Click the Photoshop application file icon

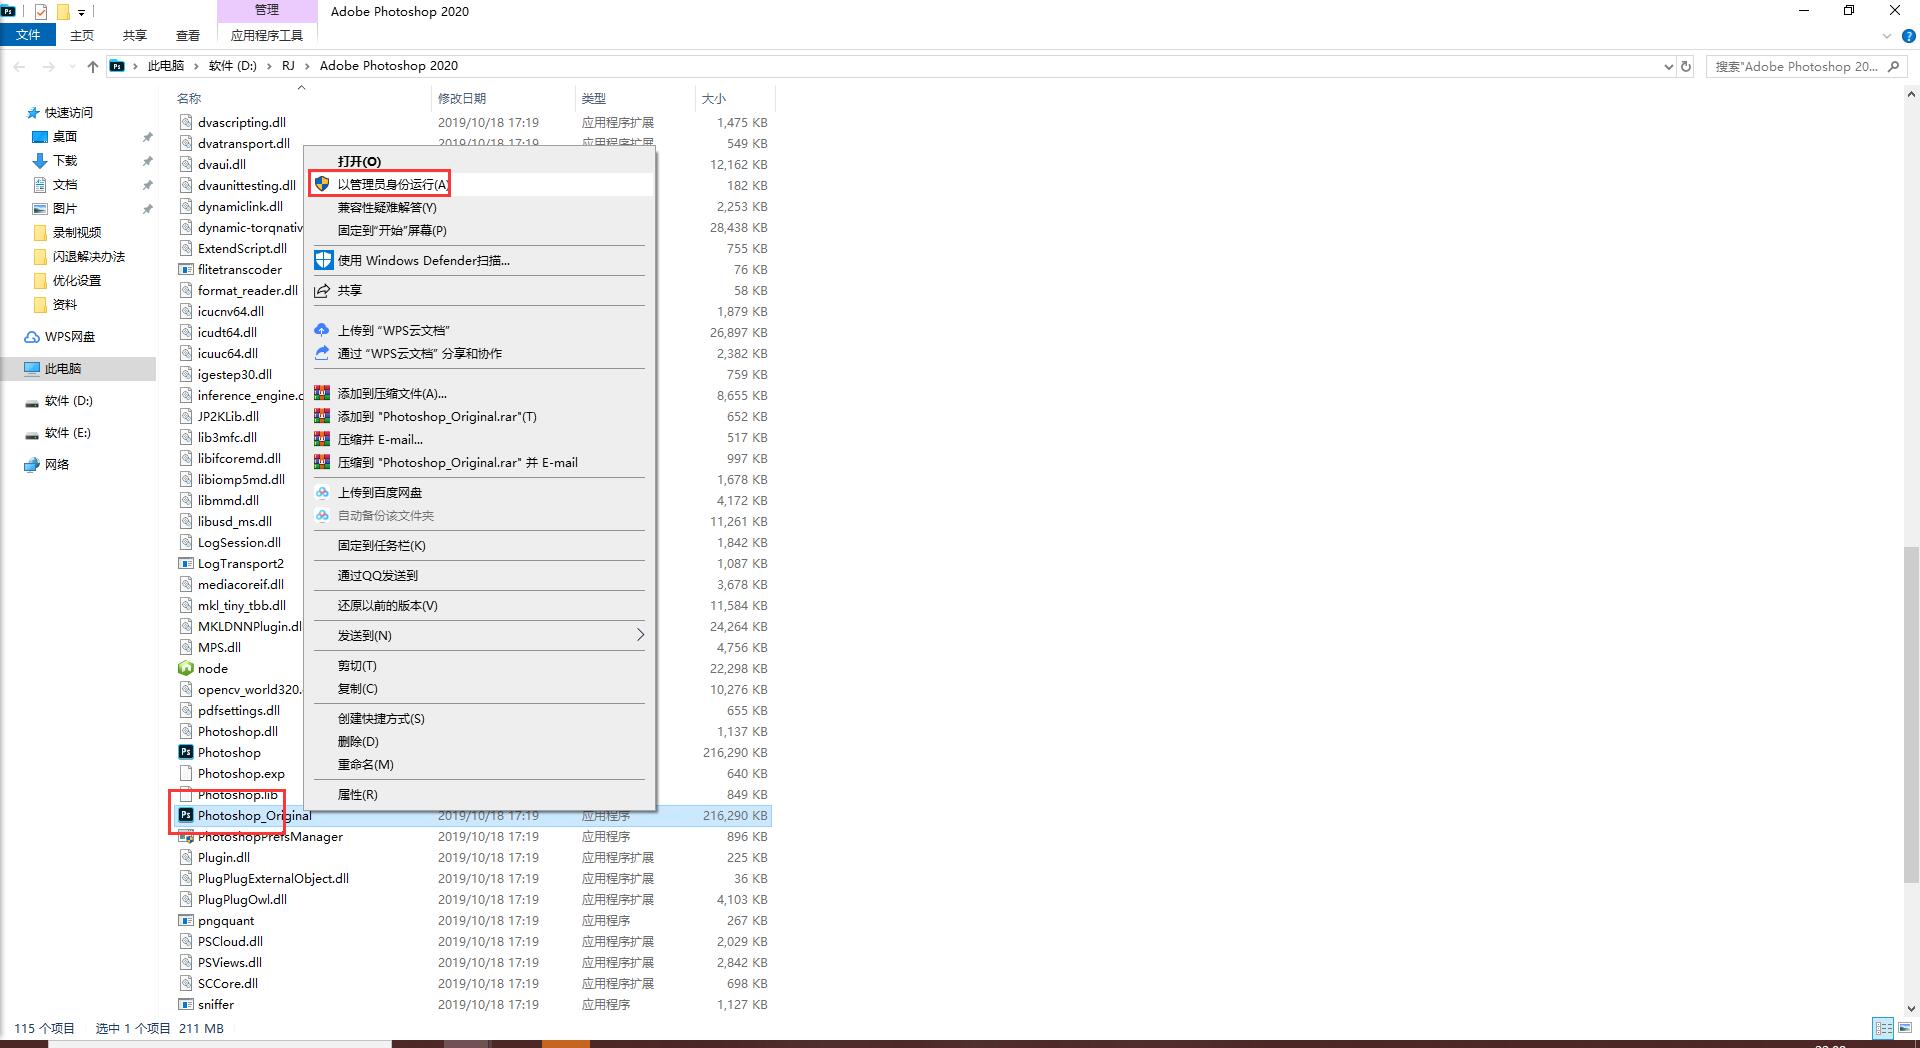[186, 752]
